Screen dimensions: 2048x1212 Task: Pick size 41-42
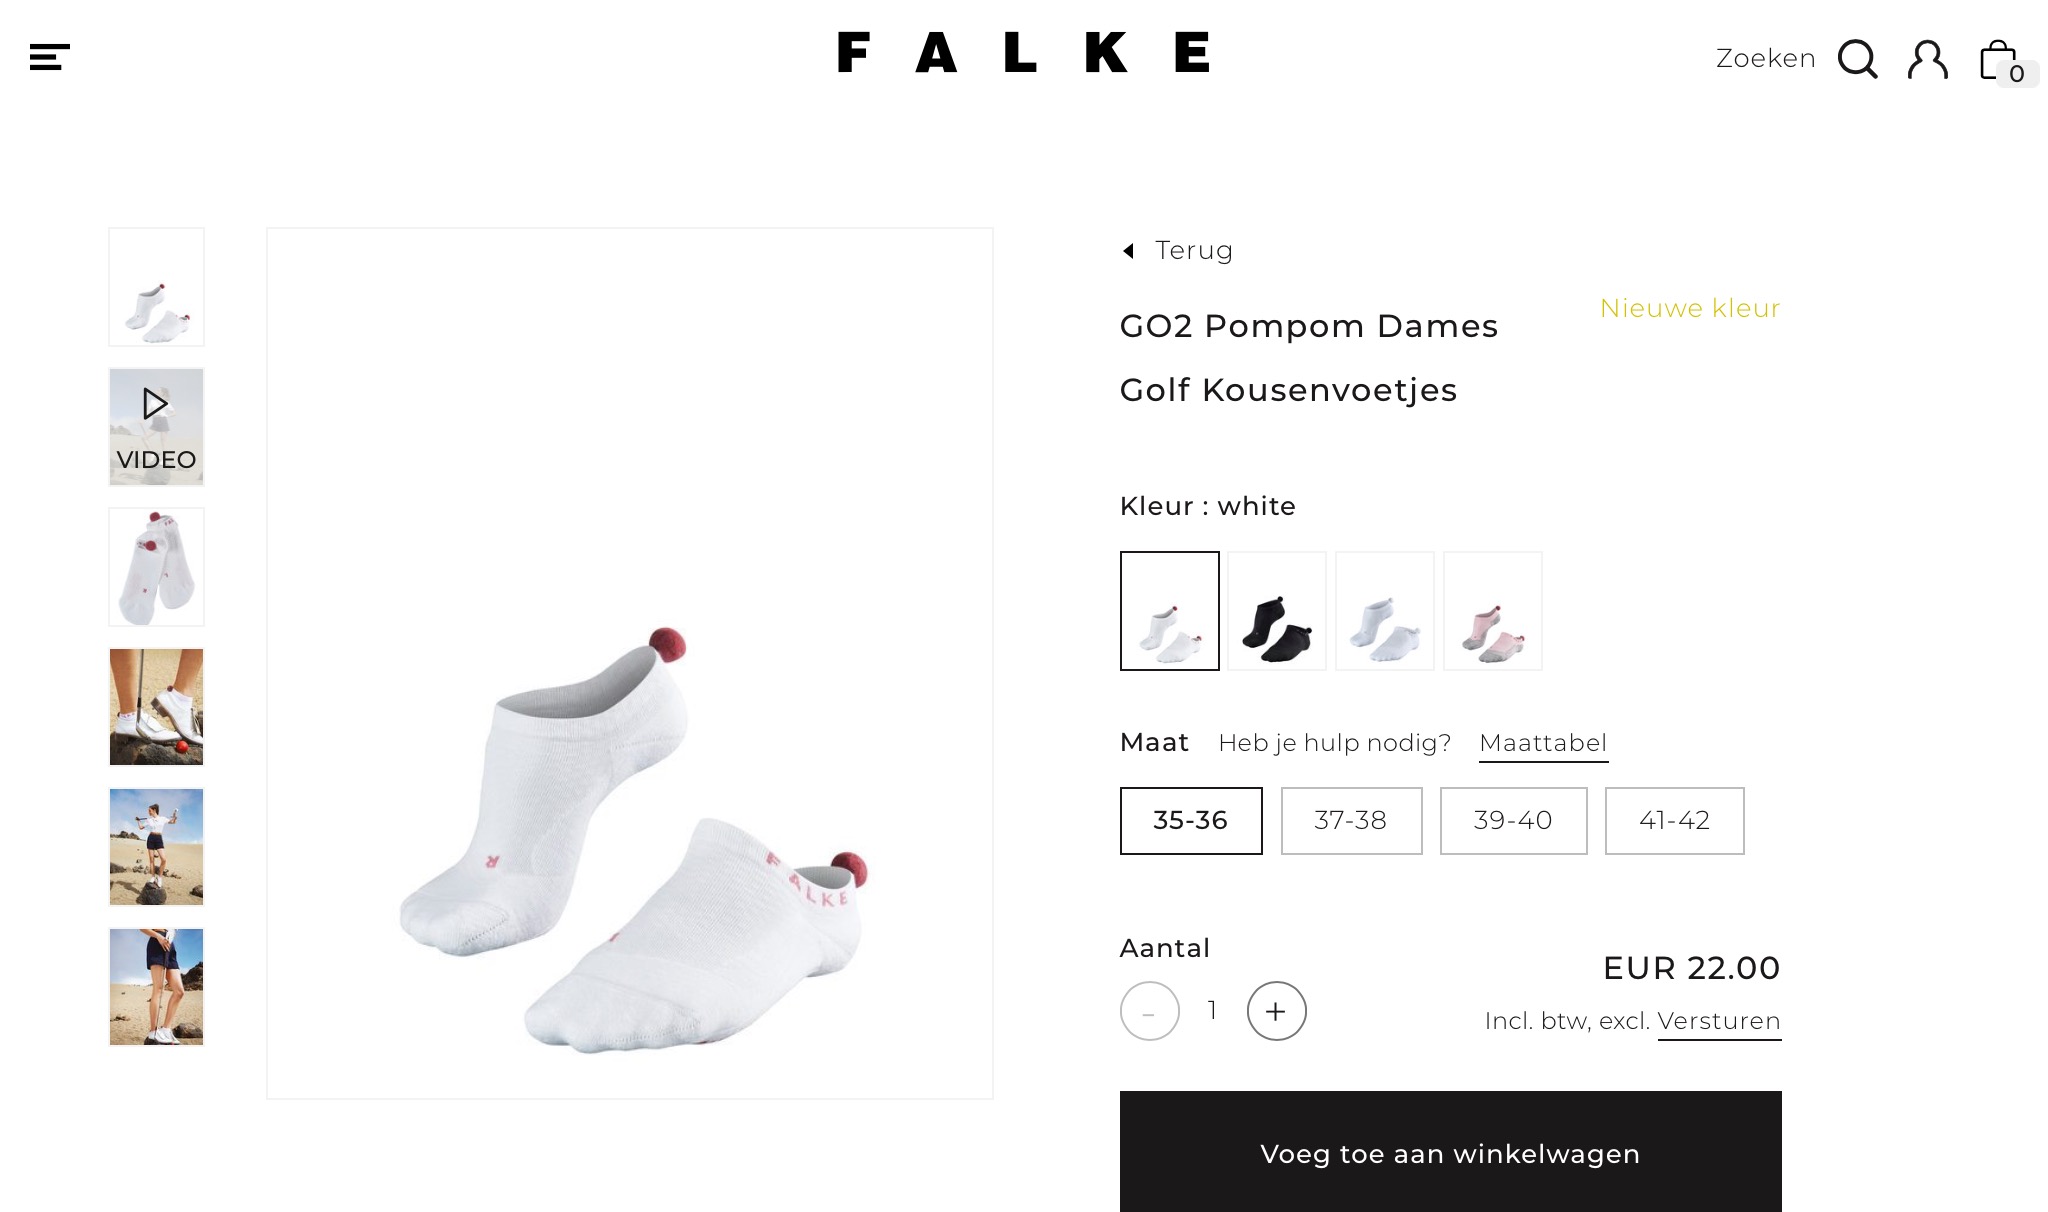[x=1674, y=821]
